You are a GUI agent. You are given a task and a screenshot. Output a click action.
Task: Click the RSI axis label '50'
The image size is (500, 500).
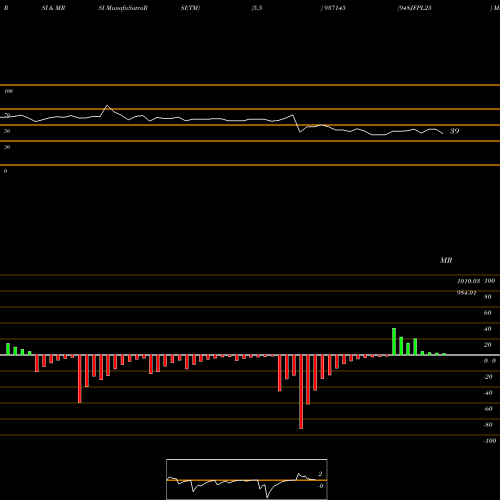7,131
